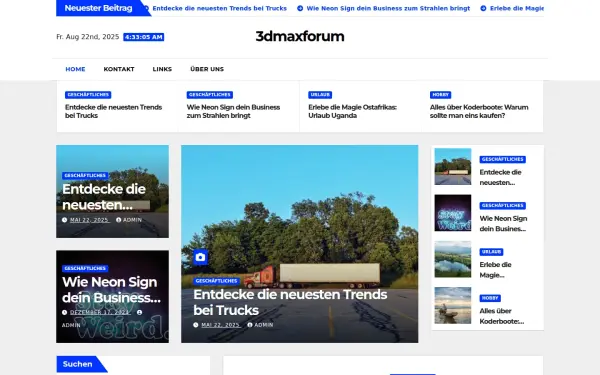Open the Home menu item
The height and width of the screenshot is (375, 600).
pos(75,69)
